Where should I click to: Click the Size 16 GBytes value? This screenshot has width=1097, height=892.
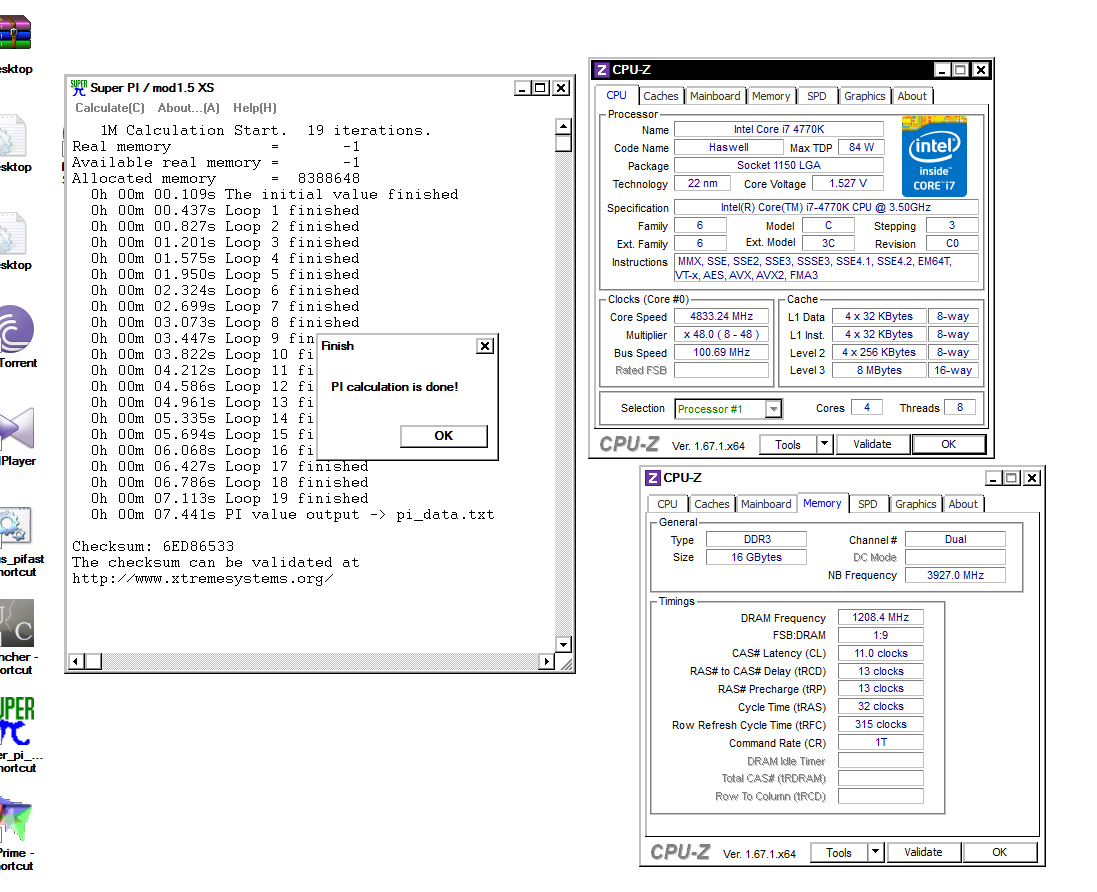coord(756,557)
